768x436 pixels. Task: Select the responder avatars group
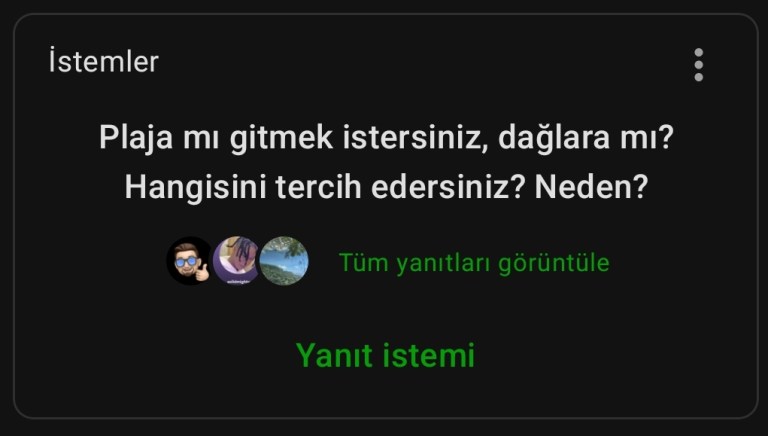237,261
